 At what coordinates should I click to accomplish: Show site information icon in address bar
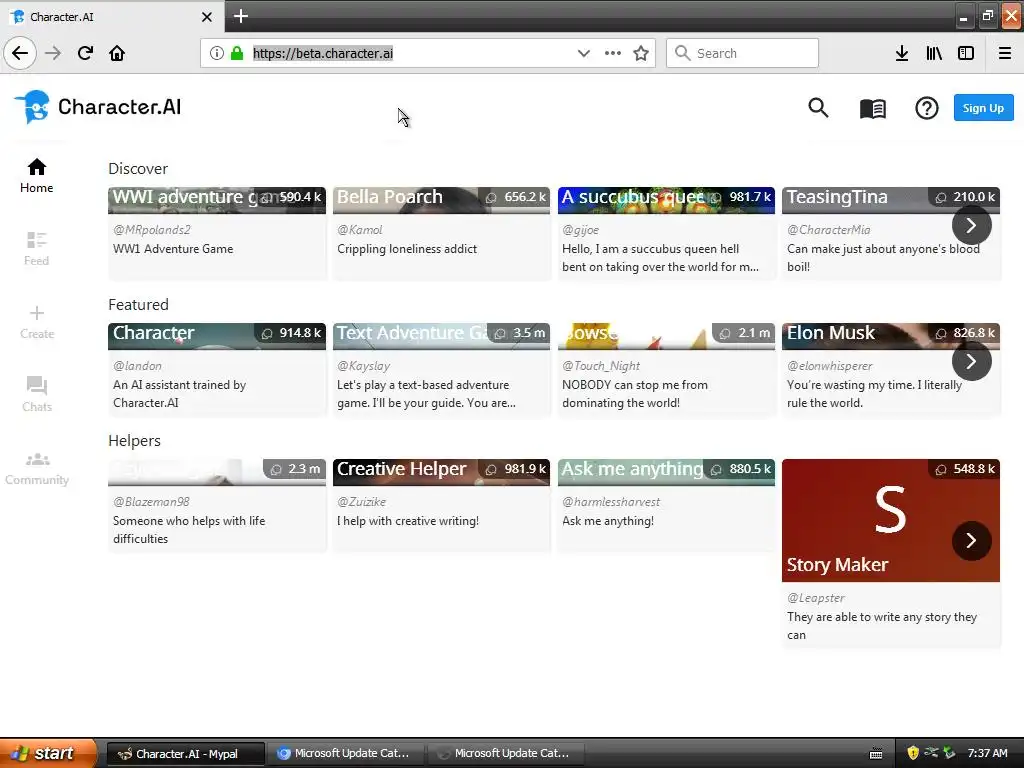(216, 53)
